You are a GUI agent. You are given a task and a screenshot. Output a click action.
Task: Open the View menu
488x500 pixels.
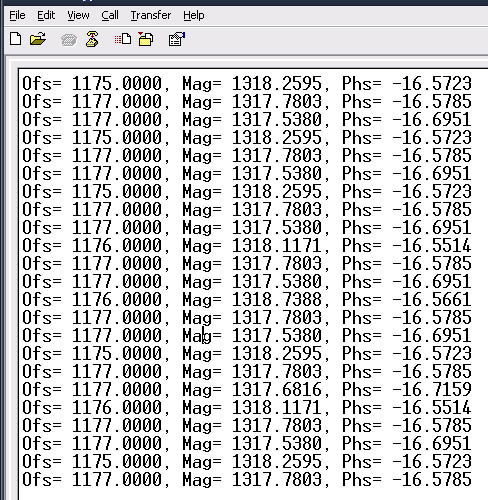(78, 15)
